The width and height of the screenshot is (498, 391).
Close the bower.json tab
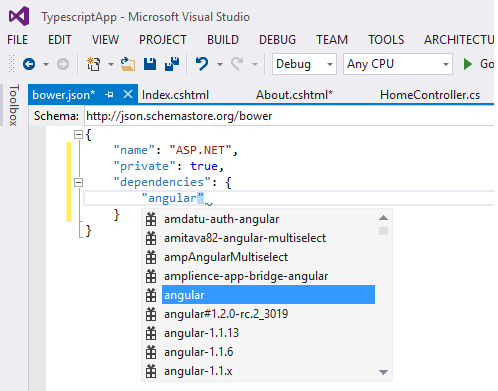point(128,94)
